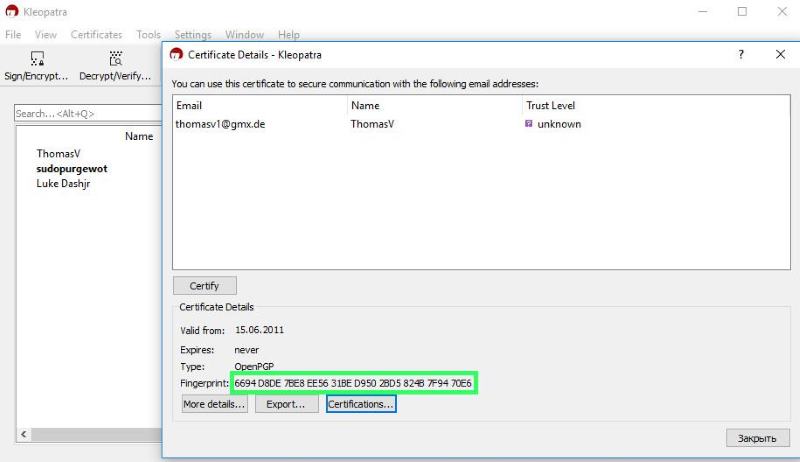This screenshot has width=800, height=462.
Task: Open the File menu
Action: click(13, 35)
